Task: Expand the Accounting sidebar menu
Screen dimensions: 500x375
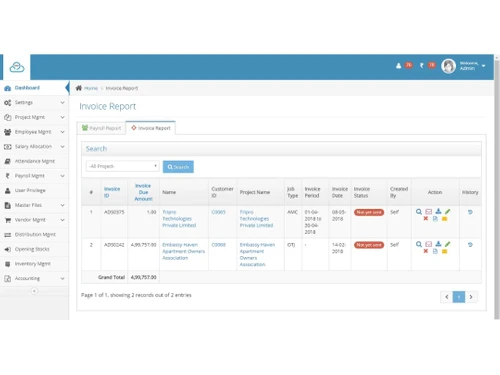Action: pyautogui.click(x=34, y=279)
